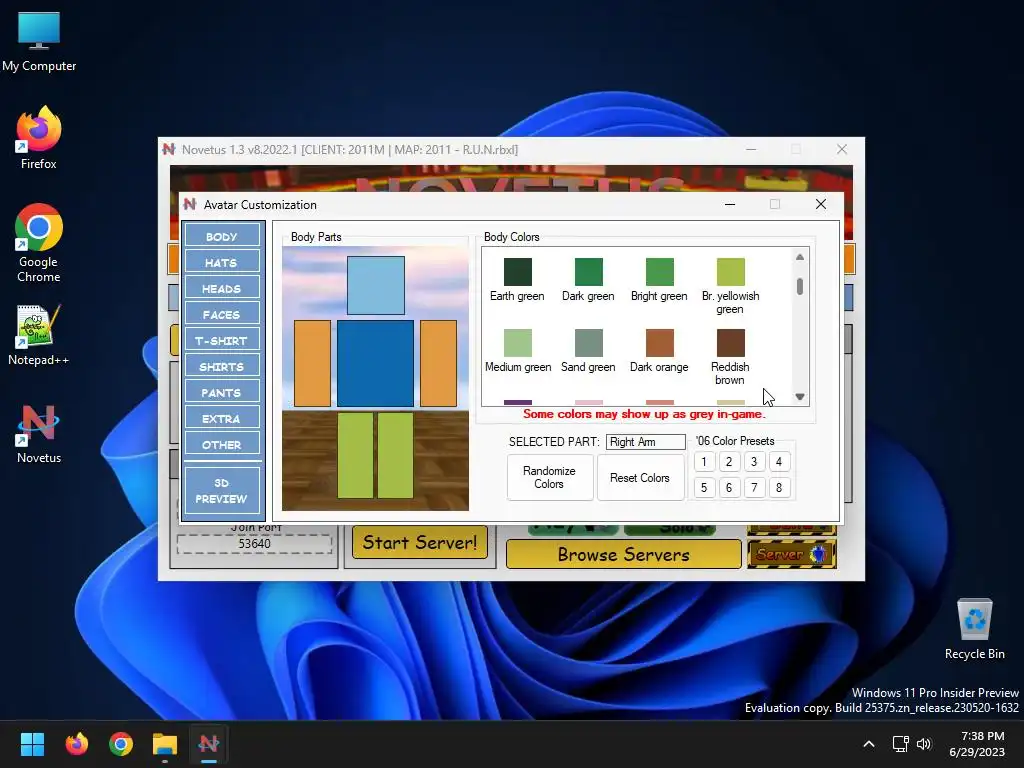Minimize the Novetus main window
Screen dimensions: 1024x768
(751, 150)
